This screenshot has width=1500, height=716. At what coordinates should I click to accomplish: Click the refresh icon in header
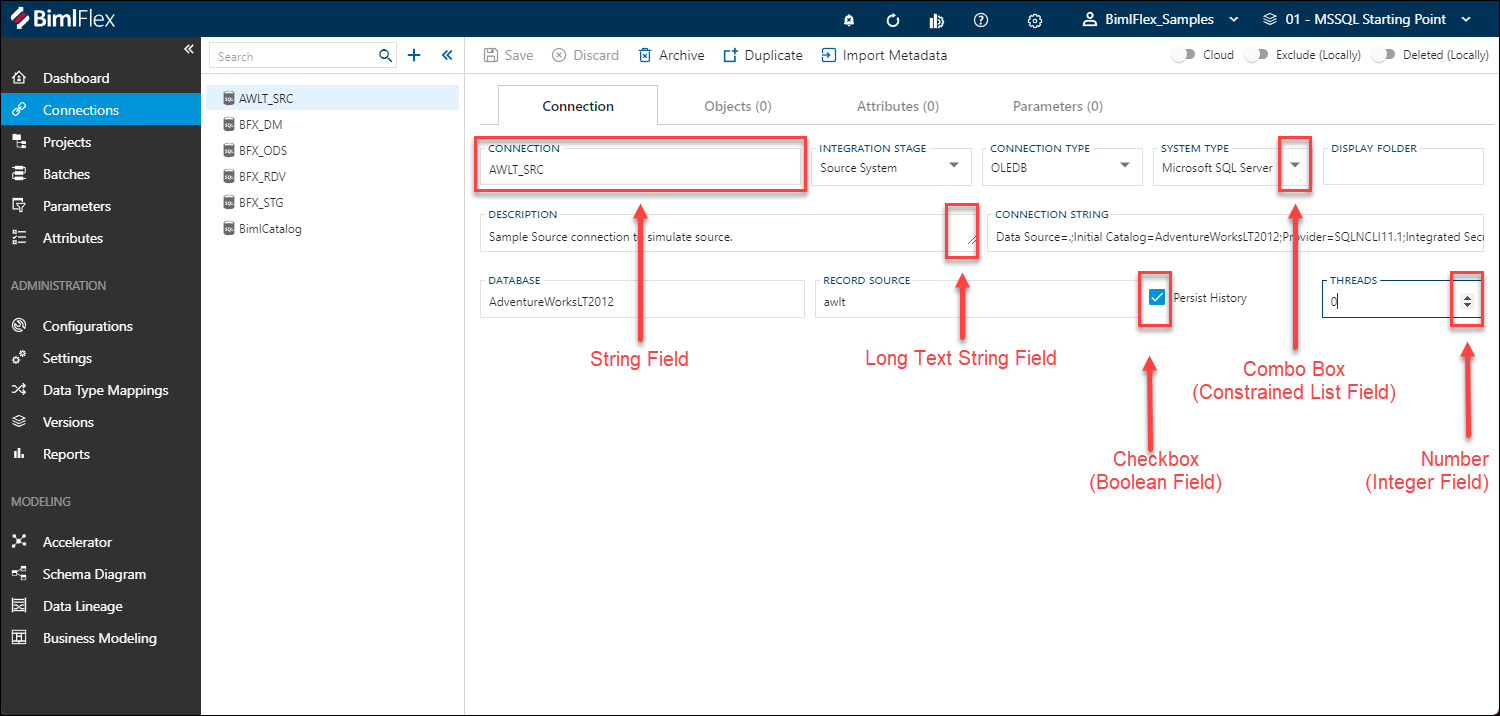pos(893,20)
